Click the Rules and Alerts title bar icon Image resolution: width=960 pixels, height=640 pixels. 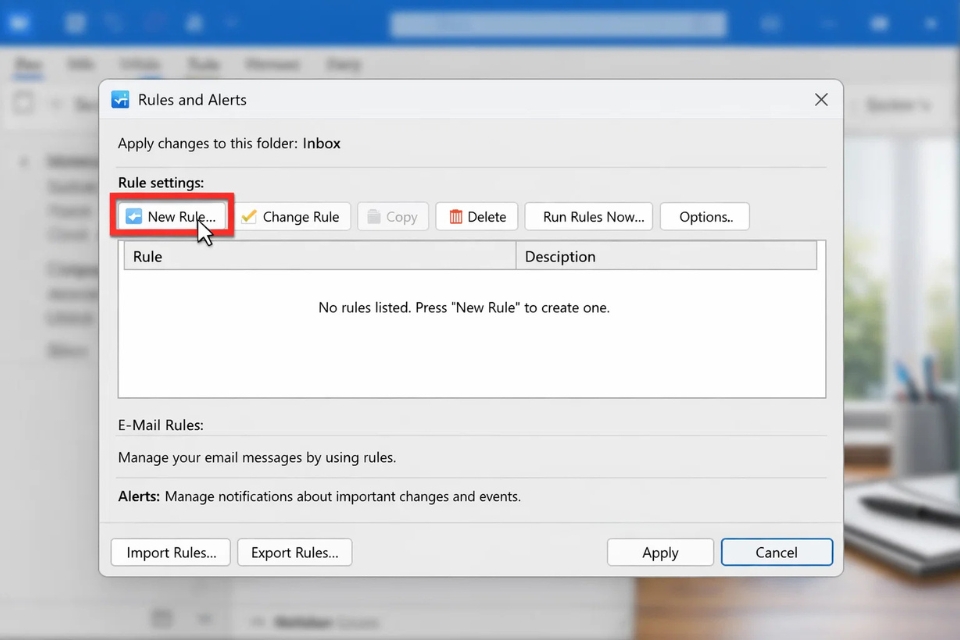(x=120, y=99)
